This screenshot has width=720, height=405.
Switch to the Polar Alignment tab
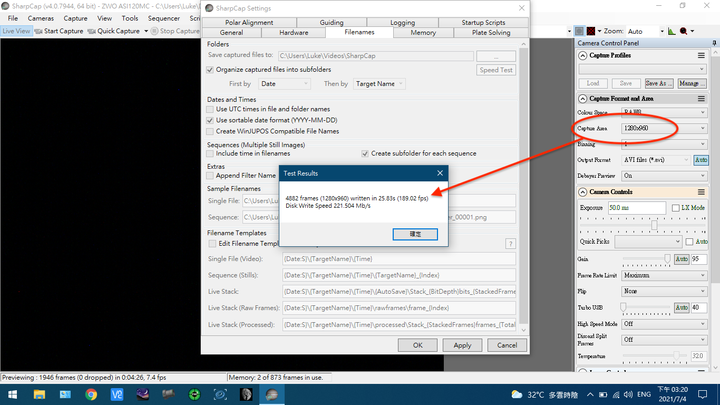pos(249,22)
